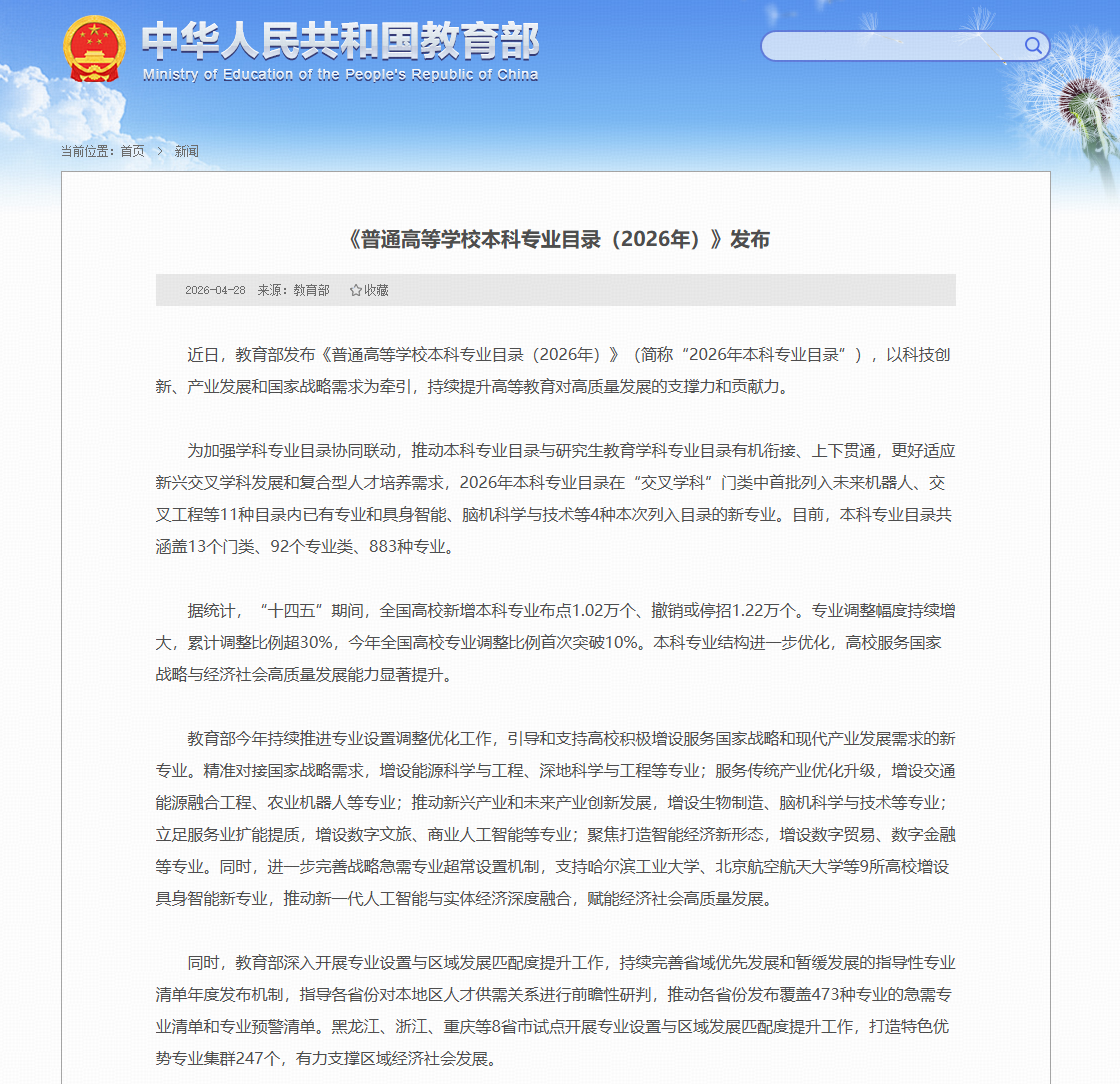Click the search magnifier icon

pyautogui.click(x=1032, y=46)
